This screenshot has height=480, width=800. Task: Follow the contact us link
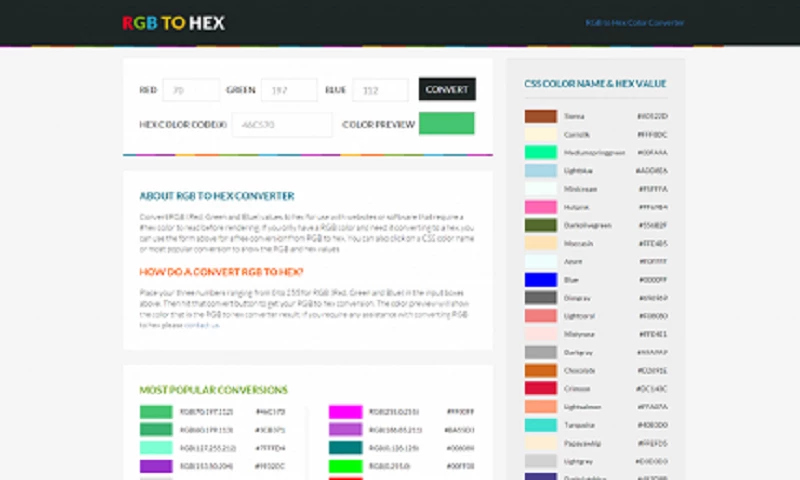coord(202,325)
